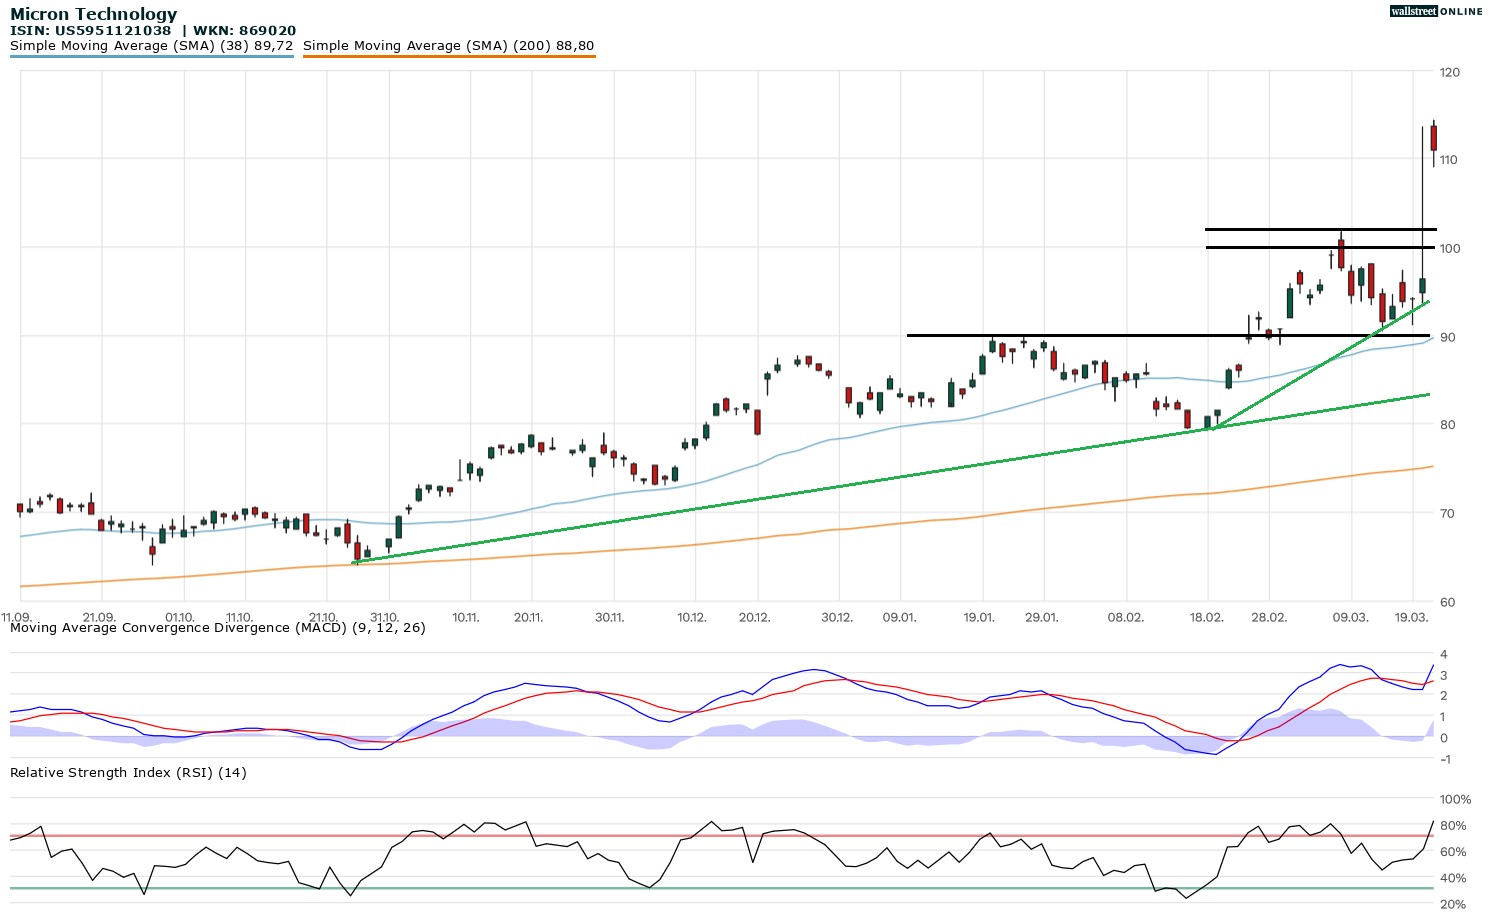Viewport: 1490px width, 912px height.
Task: Click the 60 label on price axis
Action: (x=1448, y=602)
